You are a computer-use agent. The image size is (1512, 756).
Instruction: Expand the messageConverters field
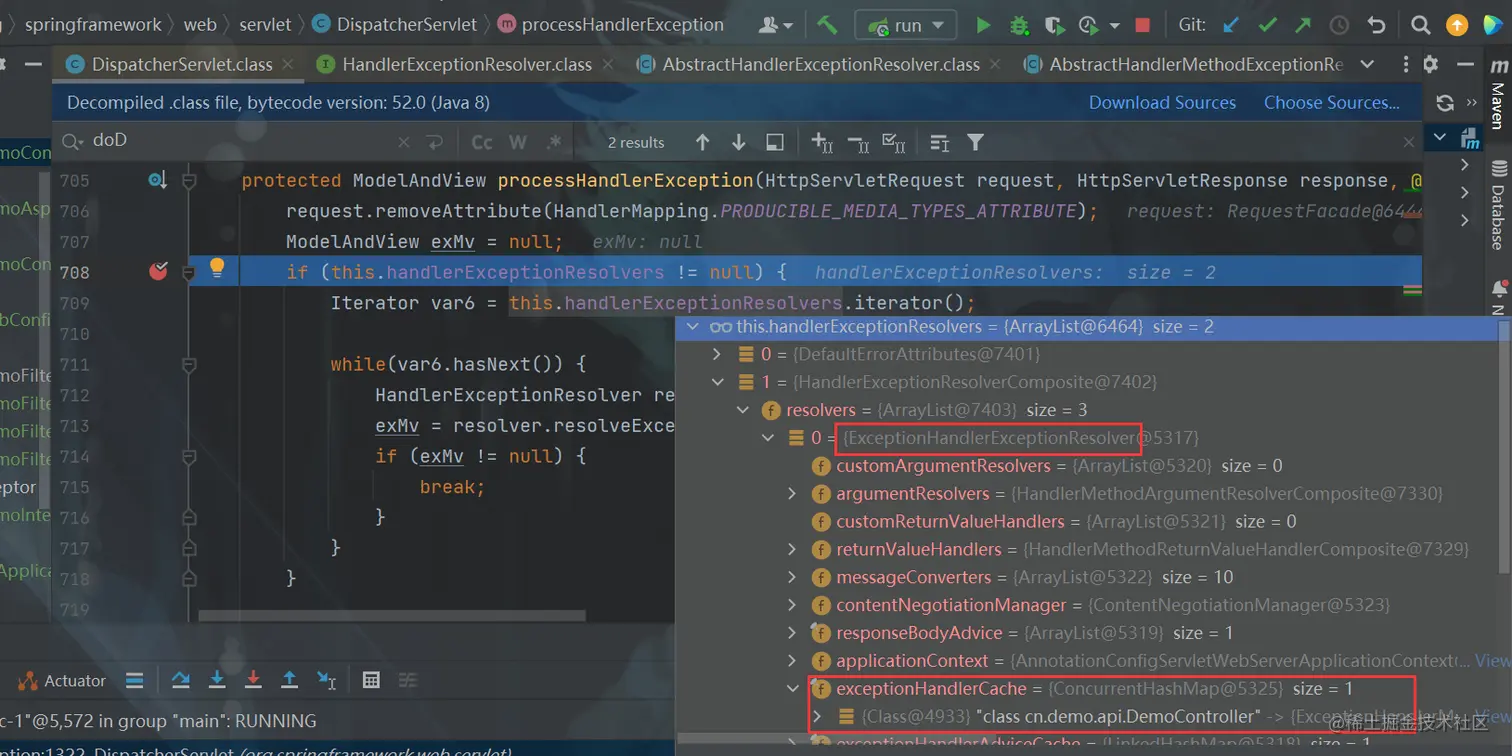click(792, 578)
